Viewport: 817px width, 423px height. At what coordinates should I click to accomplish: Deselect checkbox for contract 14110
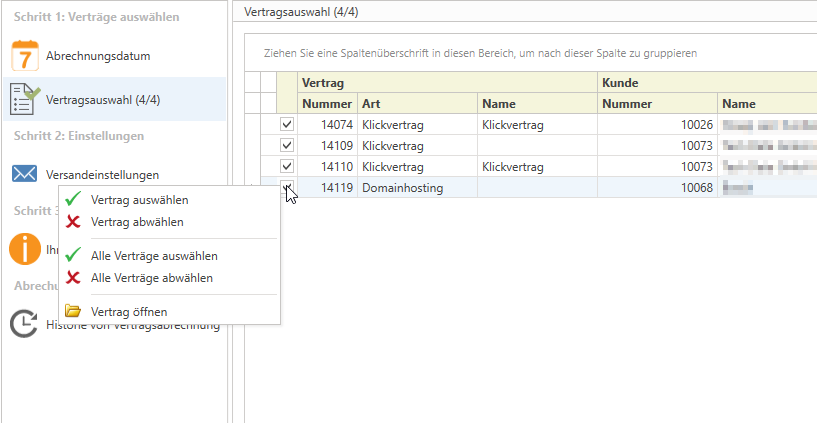pyautogui.click(x=287, y=167)
